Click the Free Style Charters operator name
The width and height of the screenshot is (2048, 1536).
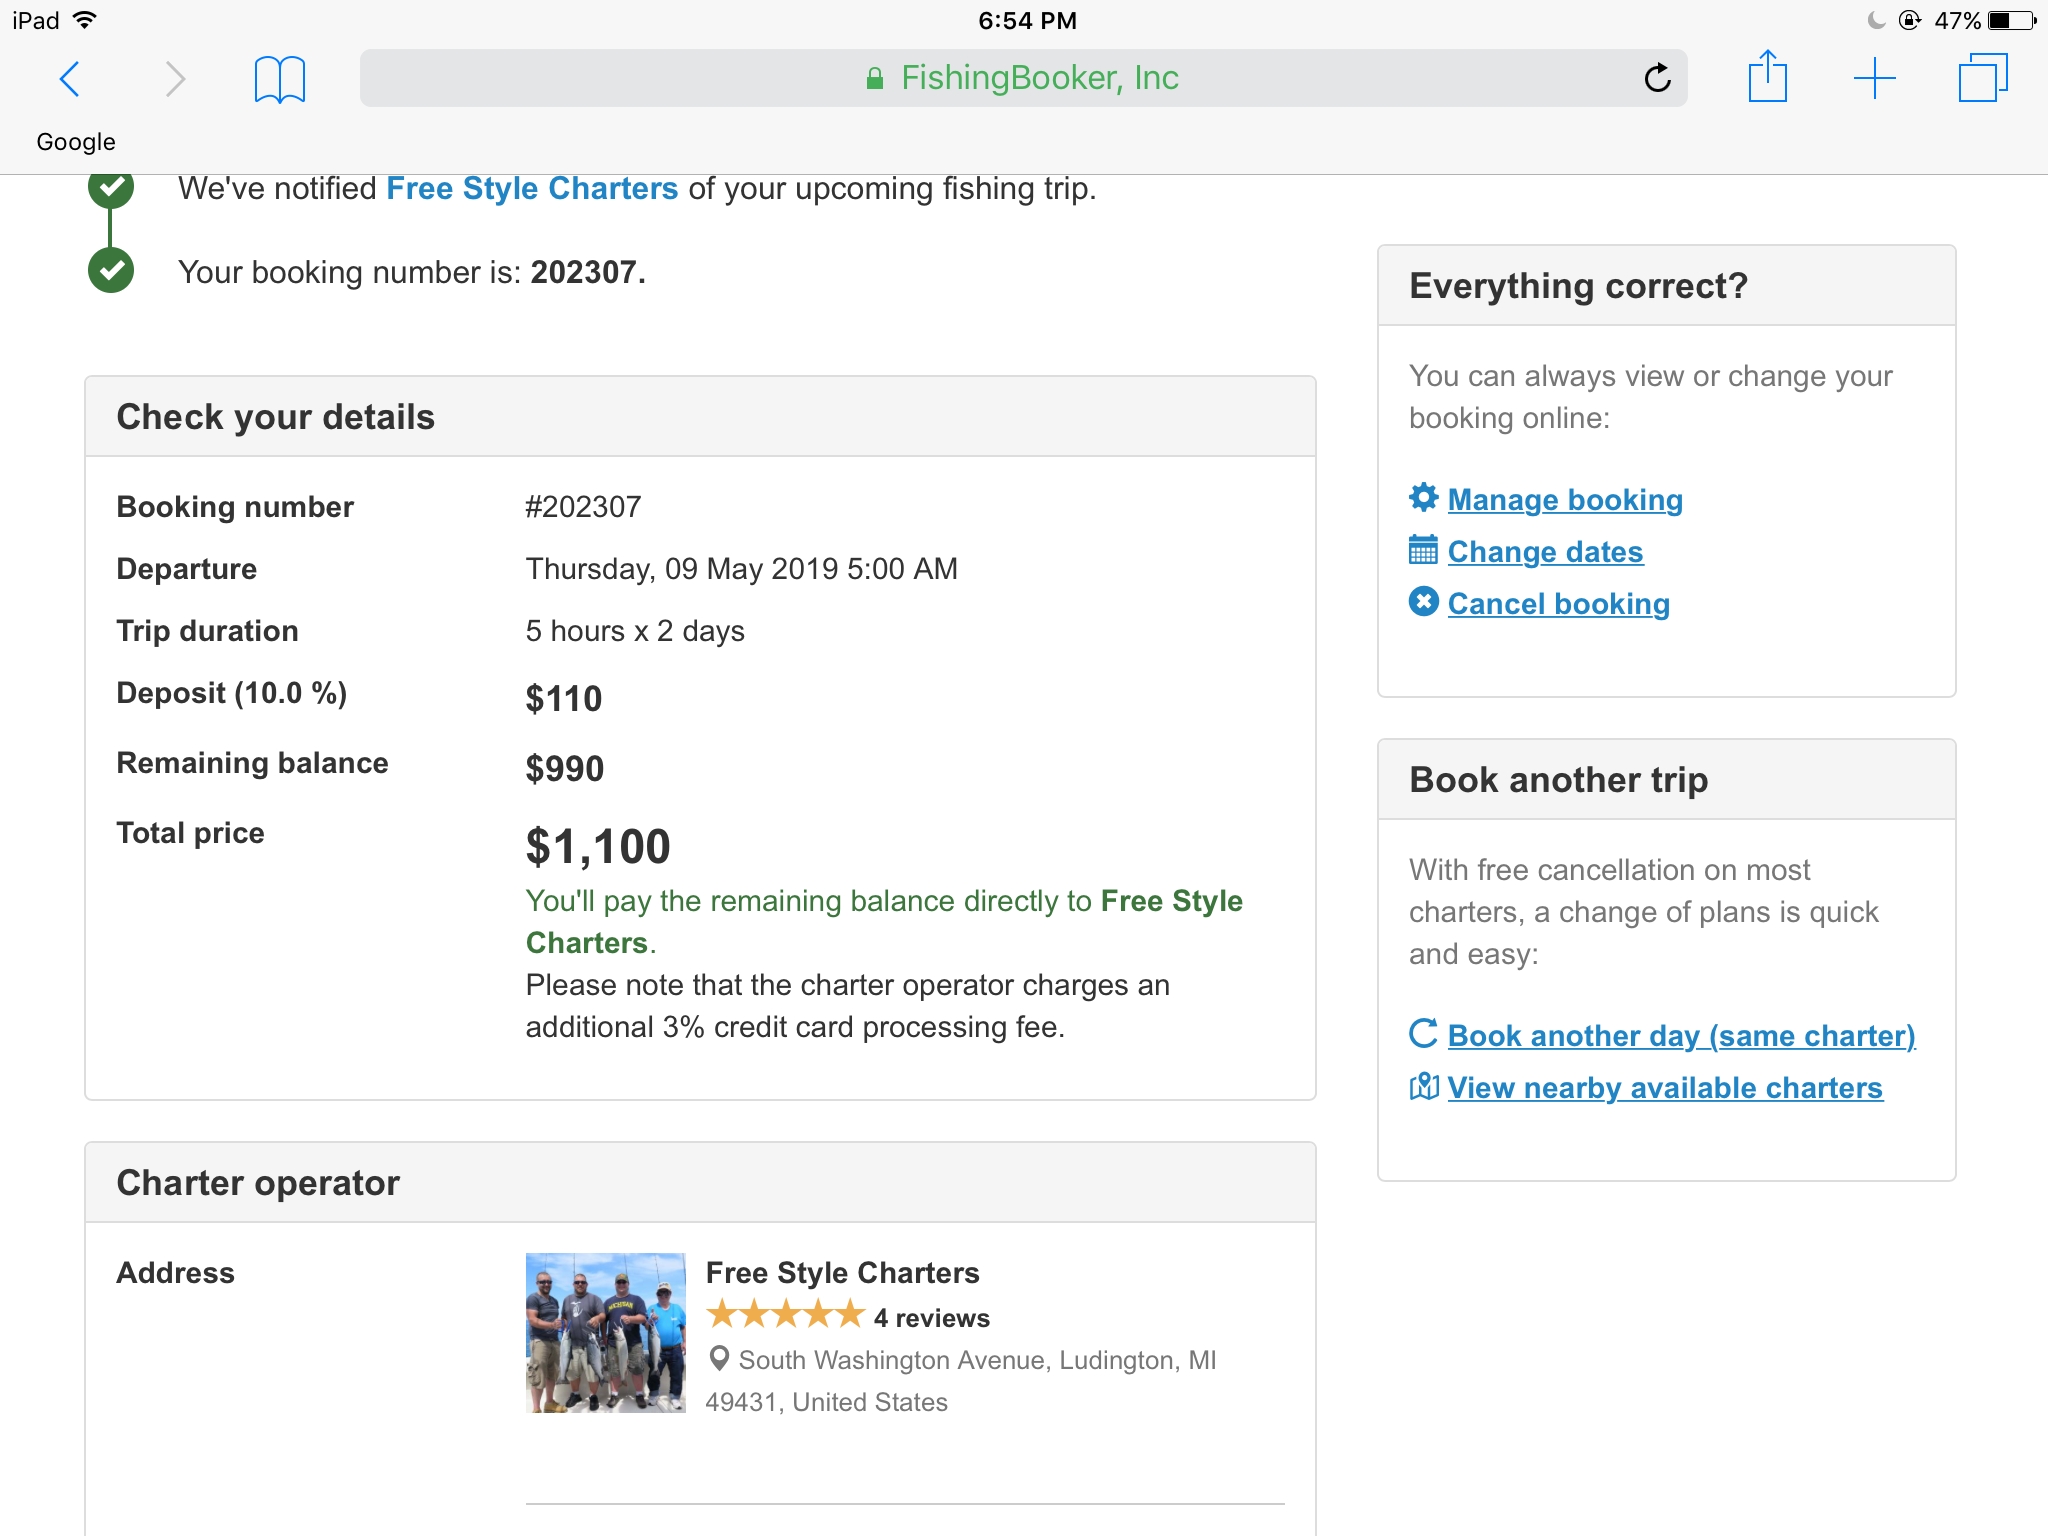[x=843, y=1272]
